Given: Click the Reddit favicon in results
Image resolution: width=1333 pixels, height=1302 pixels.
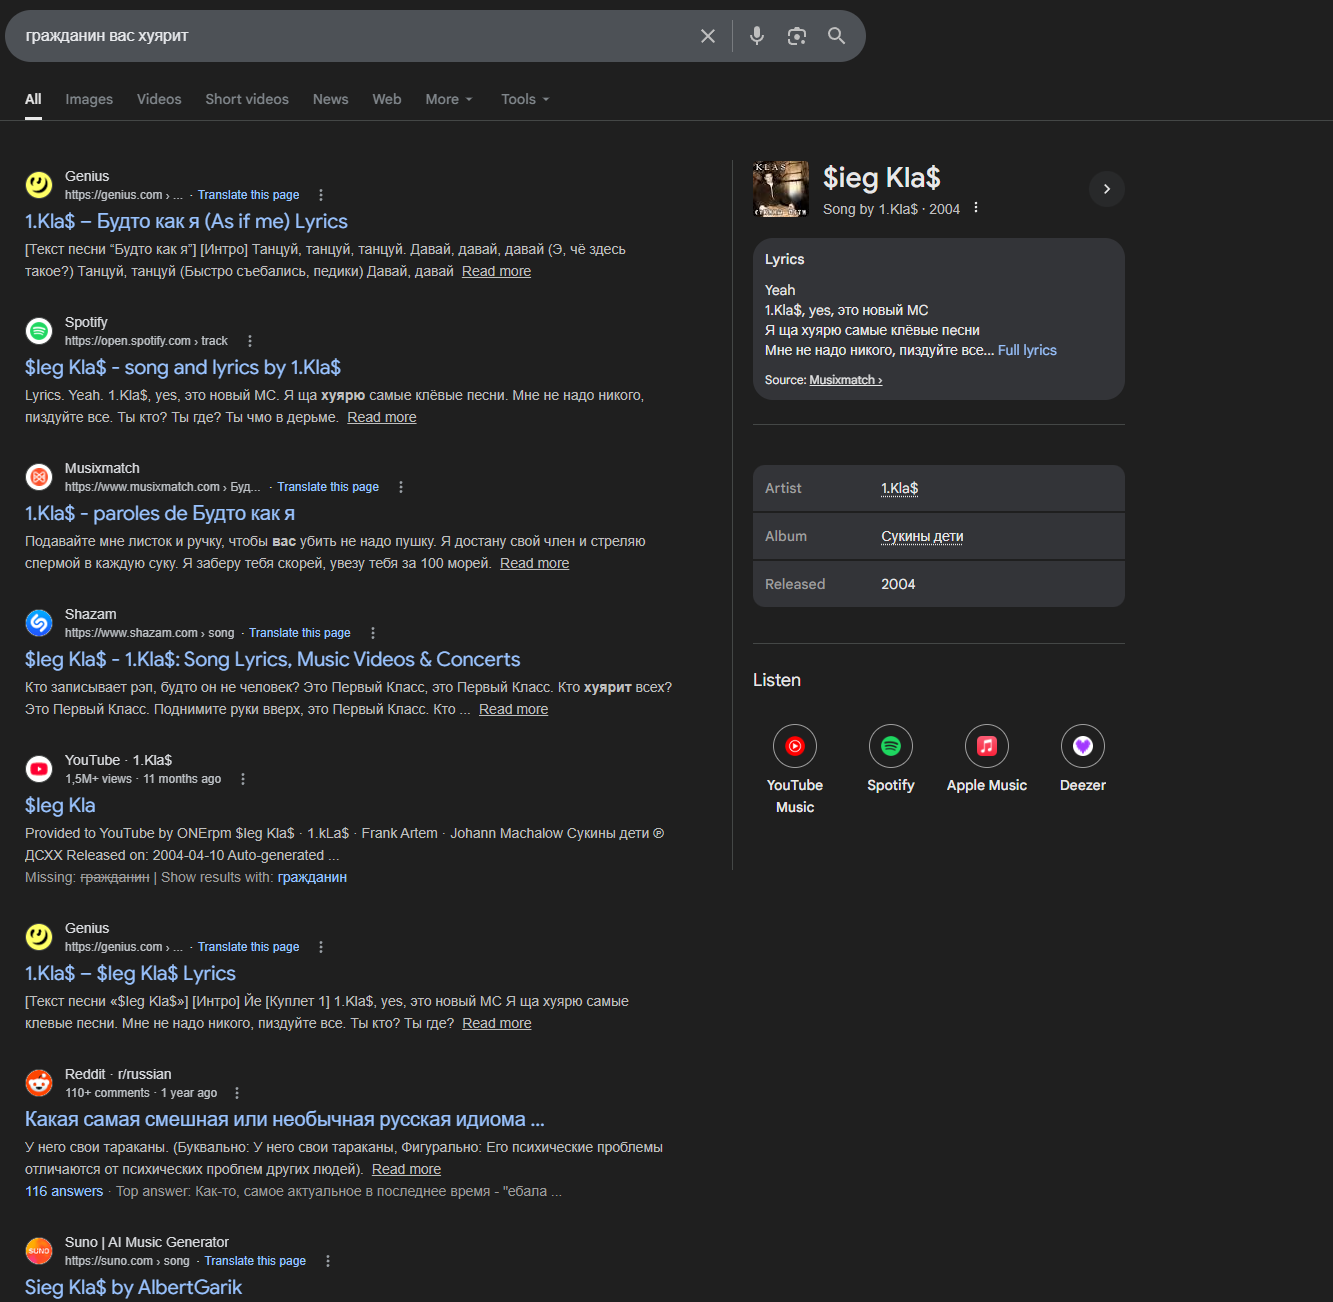Looking at the screenshot, I should (39, 1082).
